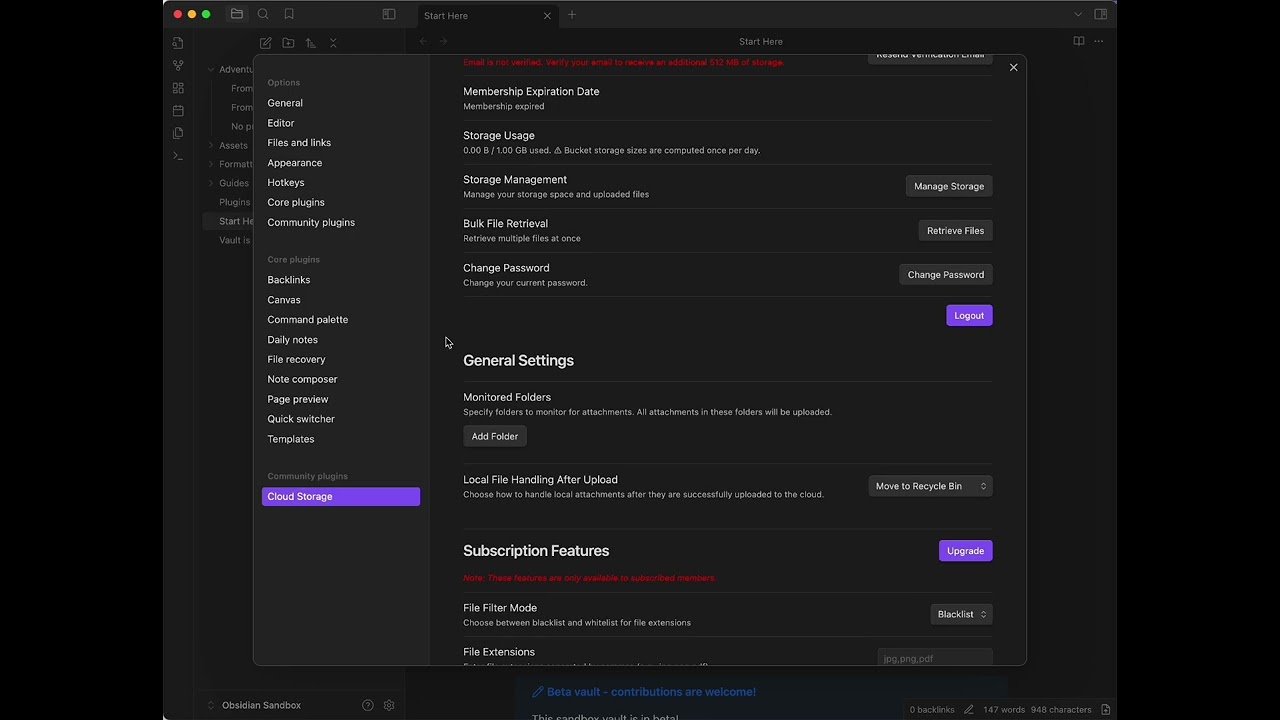Screen dimensions: 1280x720
Task: Change the file sort order icon
Action: pos(310,43)
